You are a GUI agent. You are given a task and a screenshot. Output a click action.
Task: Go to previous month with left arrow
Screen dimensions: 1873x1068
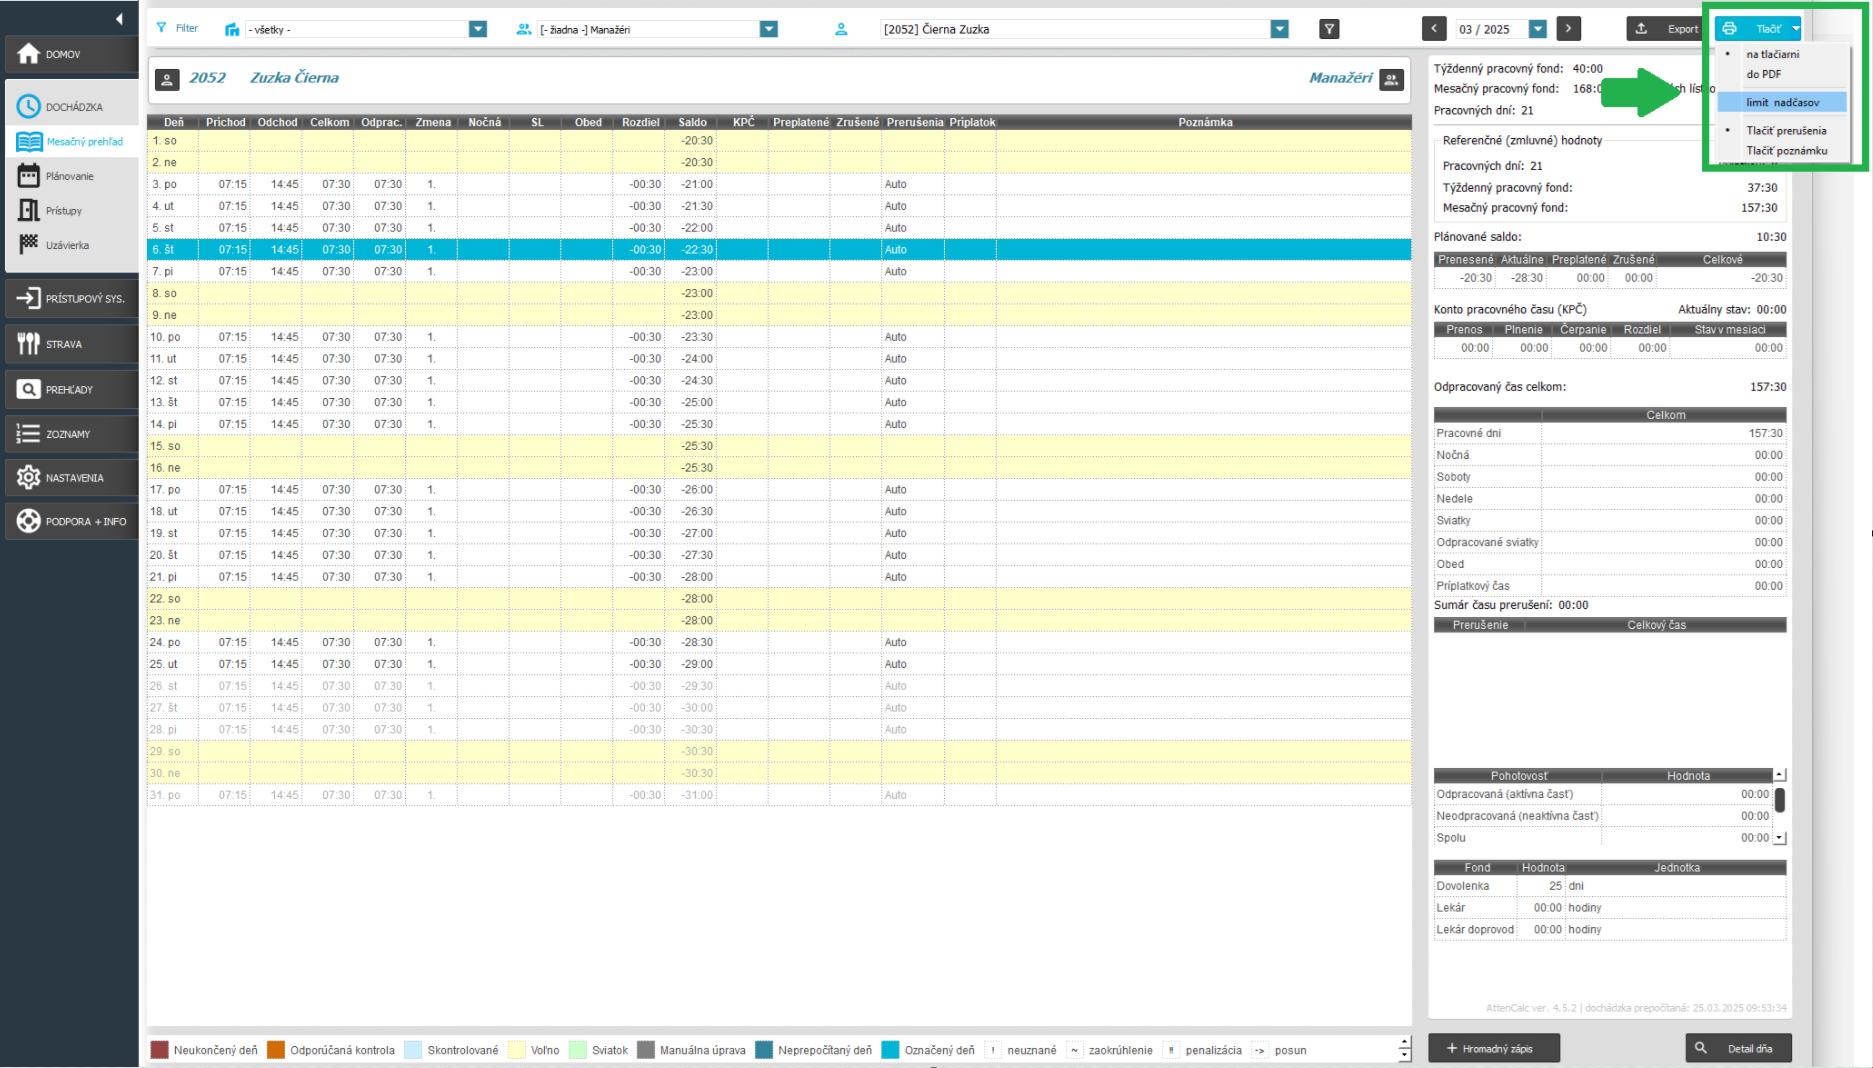pyautogui.click(x=1434, y=29)
